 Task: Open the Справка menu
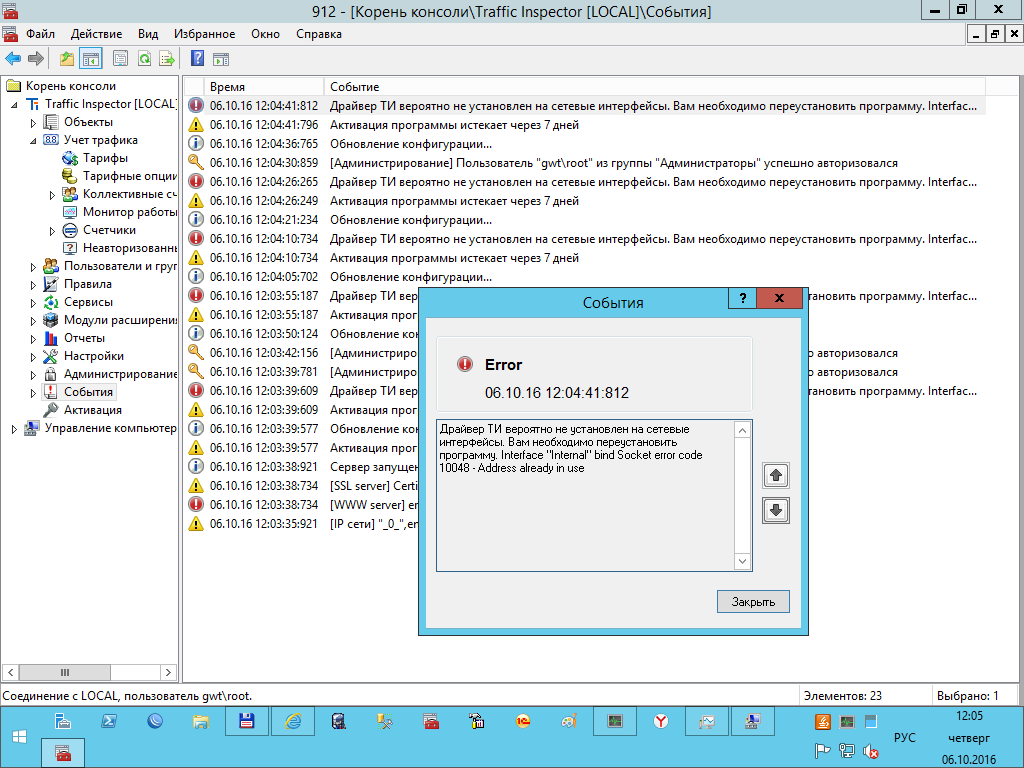[x=319, y=34]
